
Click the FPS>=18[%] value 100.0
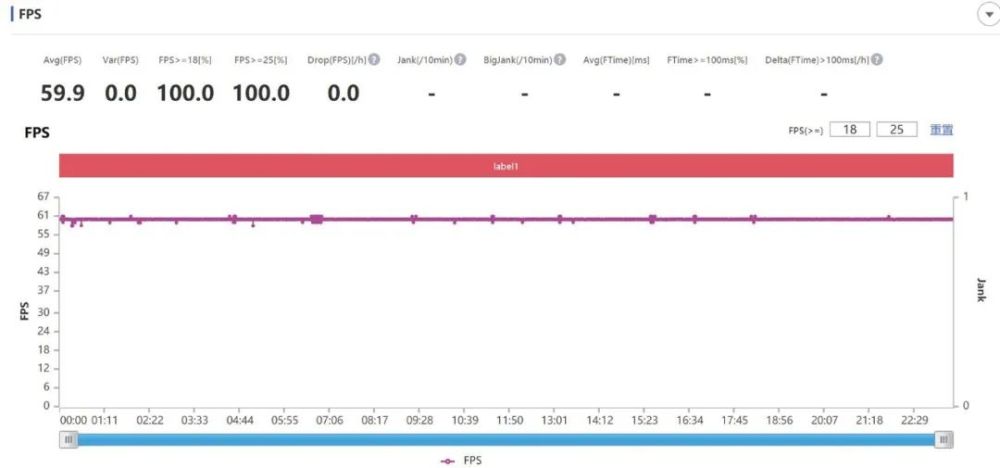tap(186, 94)
